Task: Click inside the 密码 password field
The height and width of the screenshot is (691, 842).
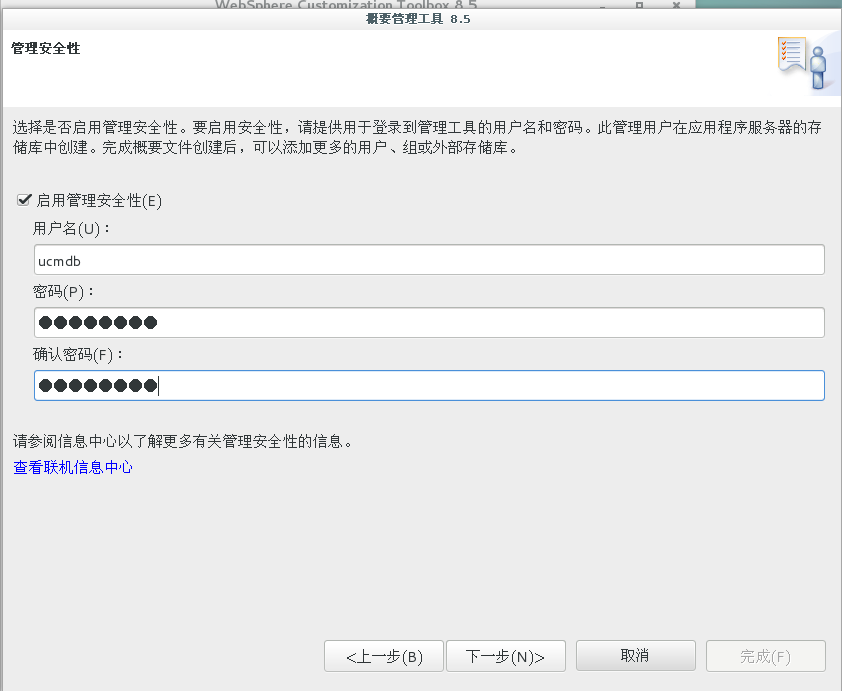Action: click(430, 322)
